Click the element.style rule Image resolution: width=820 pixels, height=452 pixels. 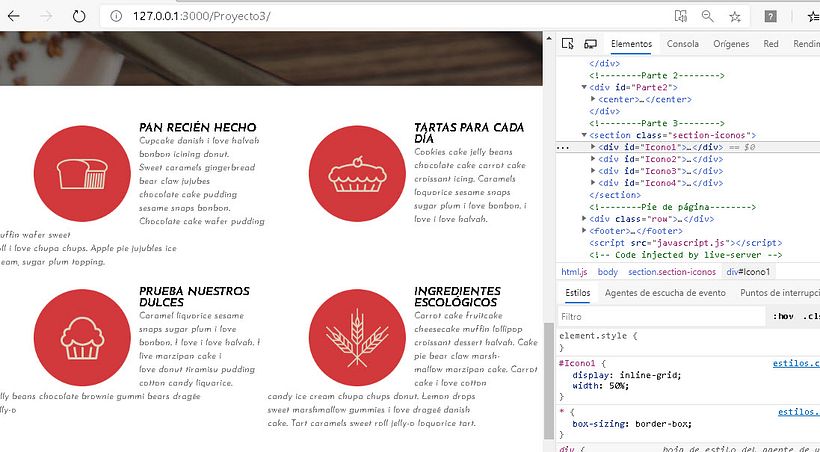coord(598,336)
